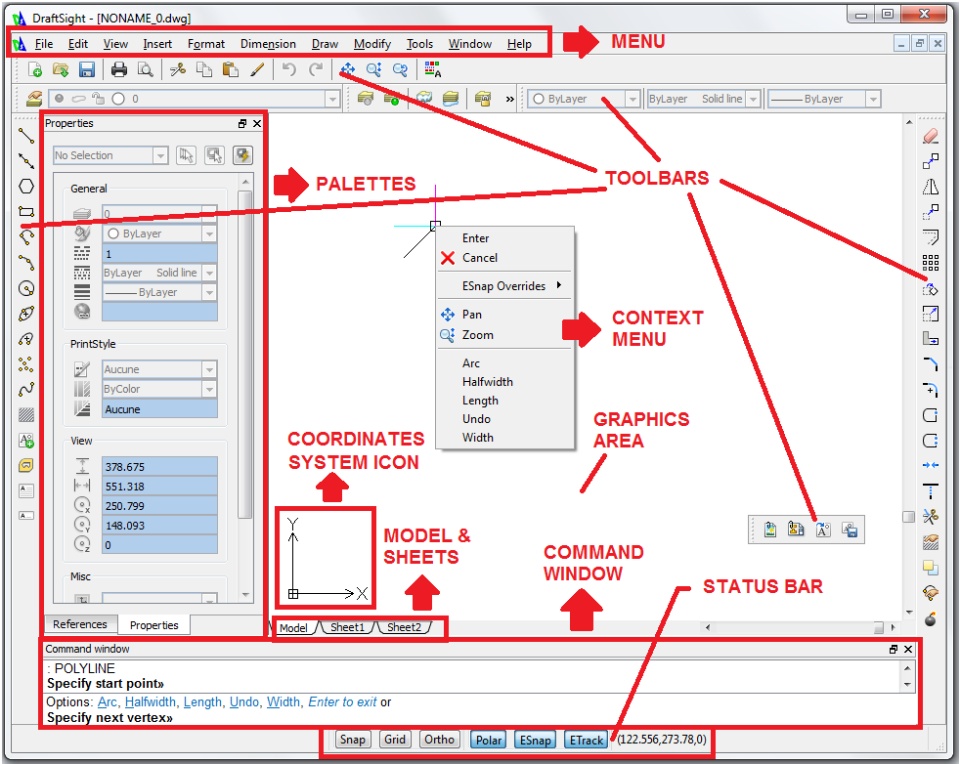Click the view height field 378.675
Viewport: 960px width, 764px height.
159,466
